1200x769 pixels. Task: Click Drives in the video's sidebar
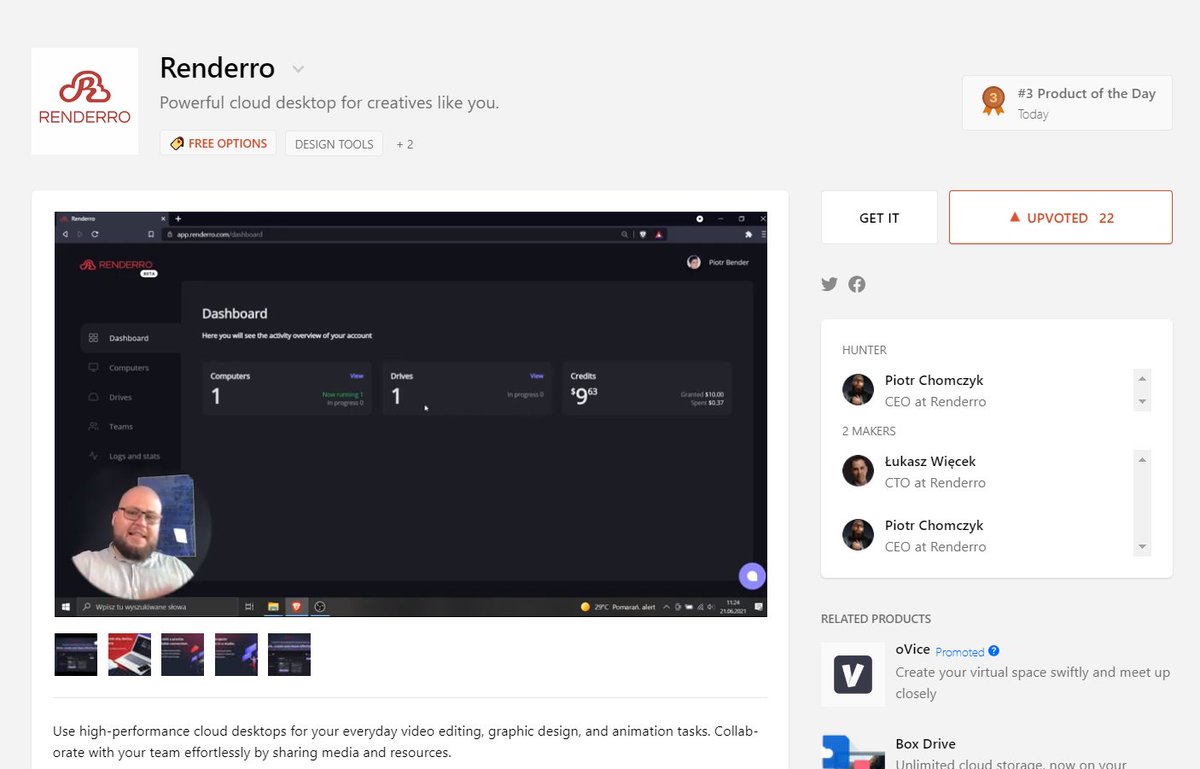tap(111, 397)
